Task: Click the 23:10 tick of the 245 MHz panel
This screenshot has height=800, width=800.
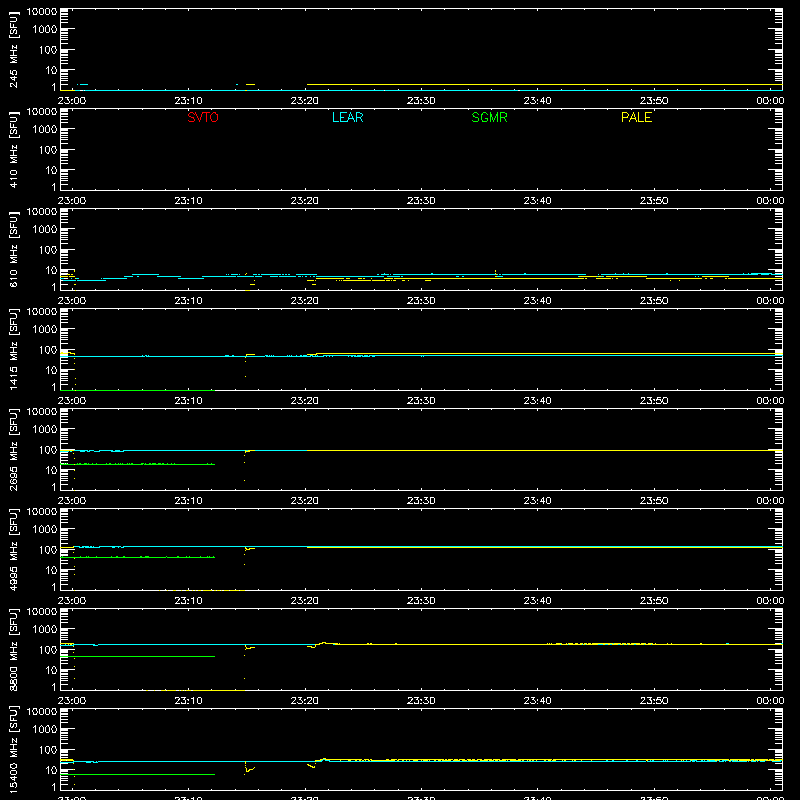Action: tap(188, 101)
